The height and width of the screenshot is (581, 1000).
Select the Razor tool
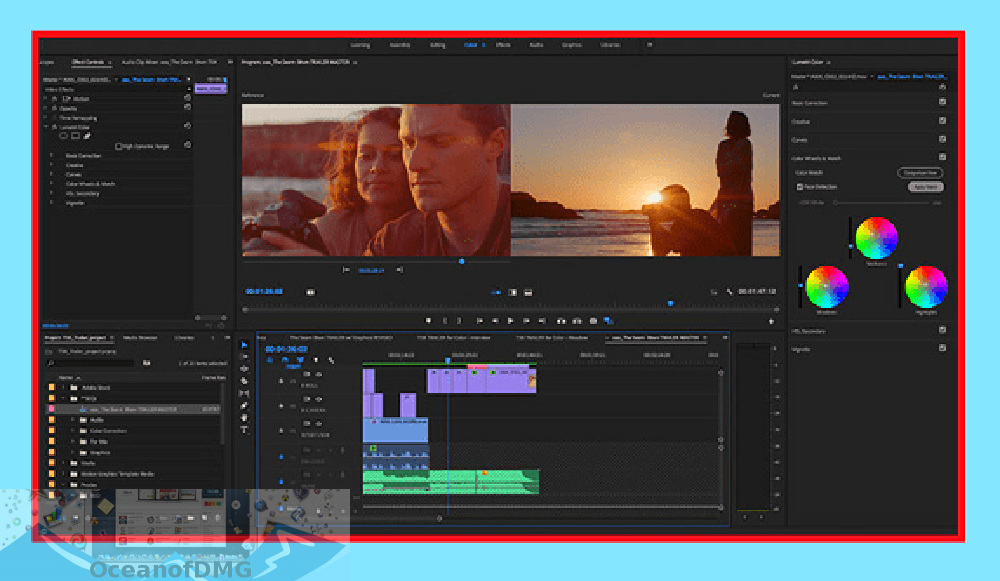(244, 381)
